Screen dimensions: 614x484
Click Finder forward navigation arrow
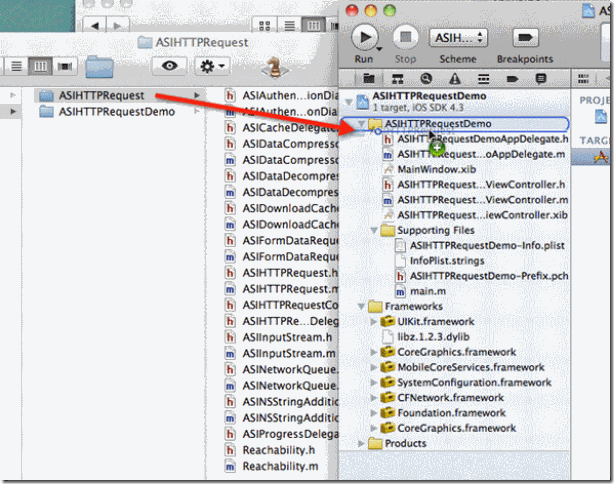pyautogui.click(x=117, y=26)
